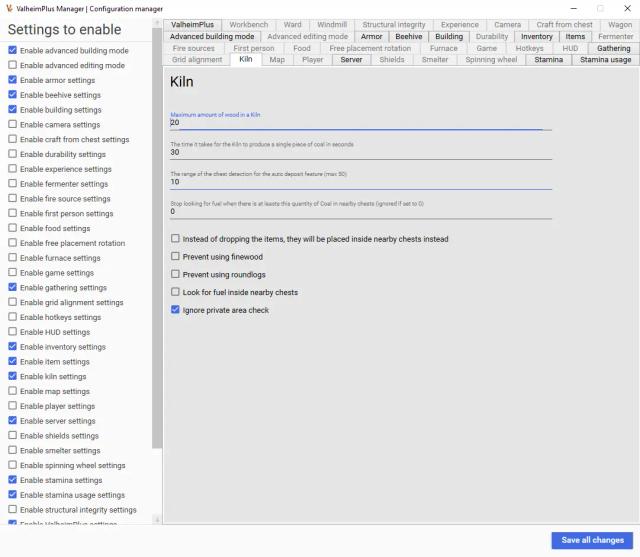Screen dimensions: 640x557
Task: Toggle Enable camera settings checkbox
Action: [13, 124]
